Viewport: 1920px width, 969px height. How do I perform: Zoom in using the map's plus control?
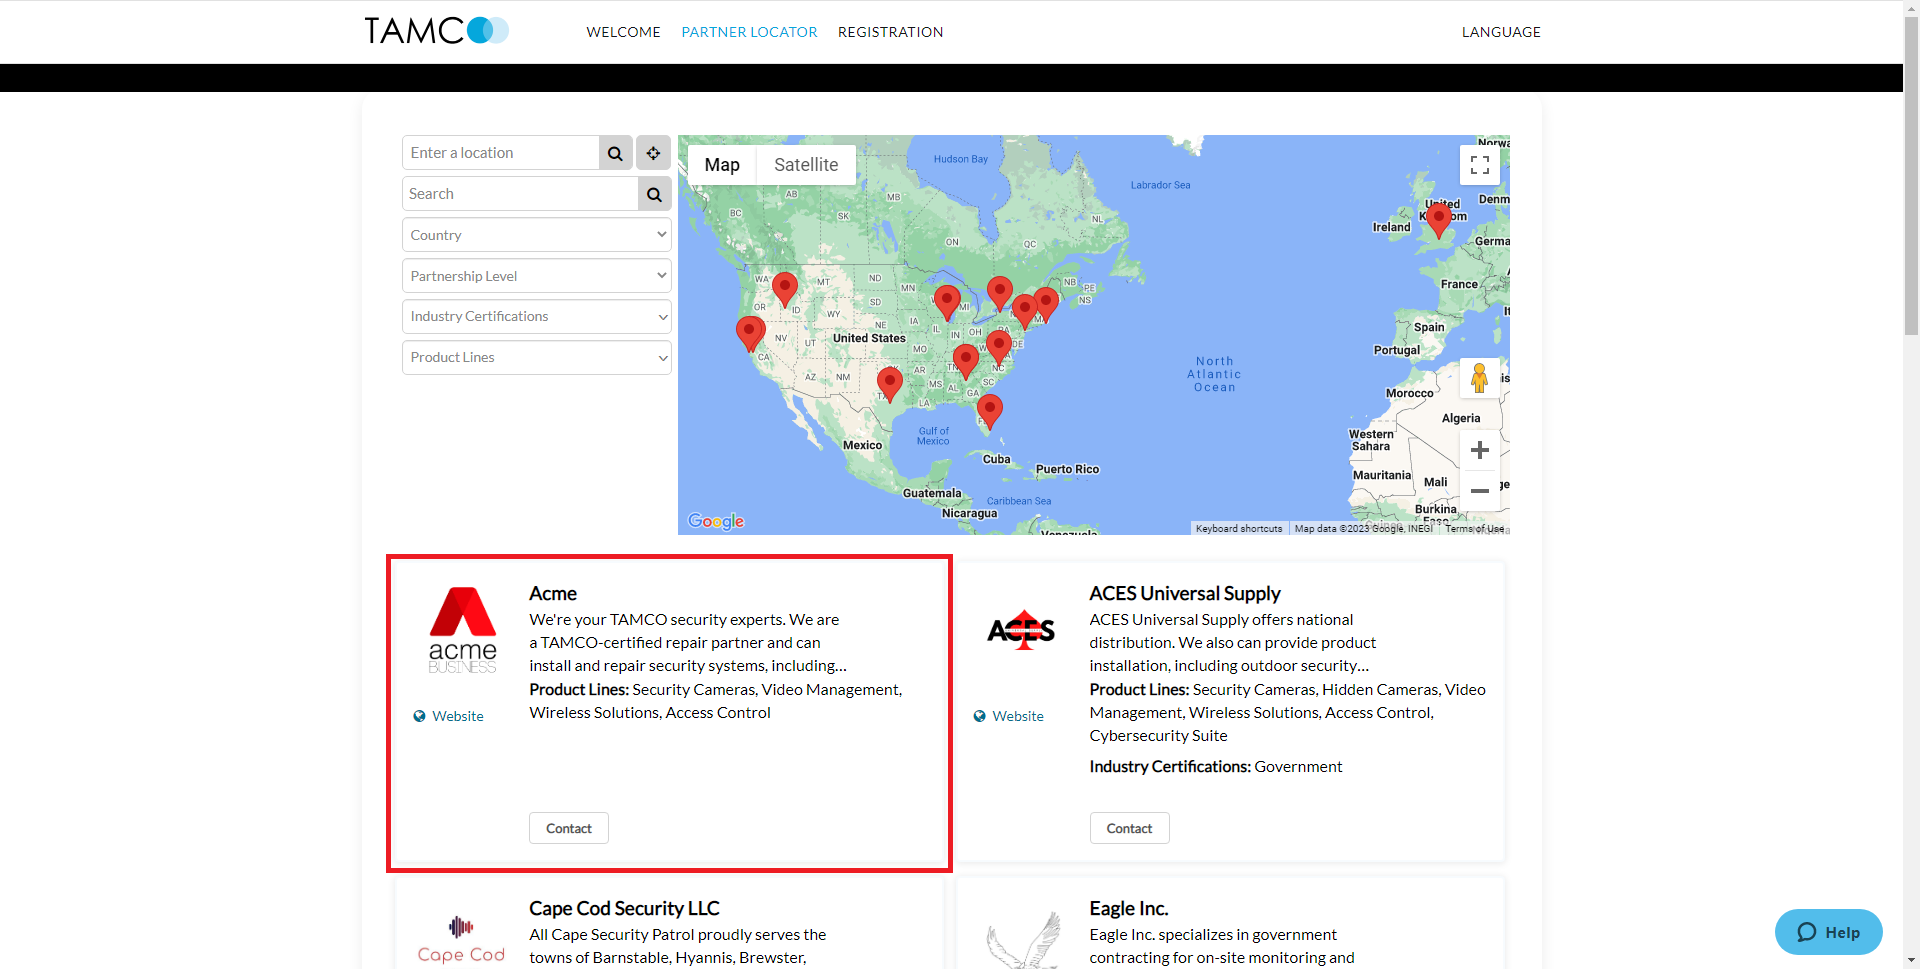coord(1480,449)
